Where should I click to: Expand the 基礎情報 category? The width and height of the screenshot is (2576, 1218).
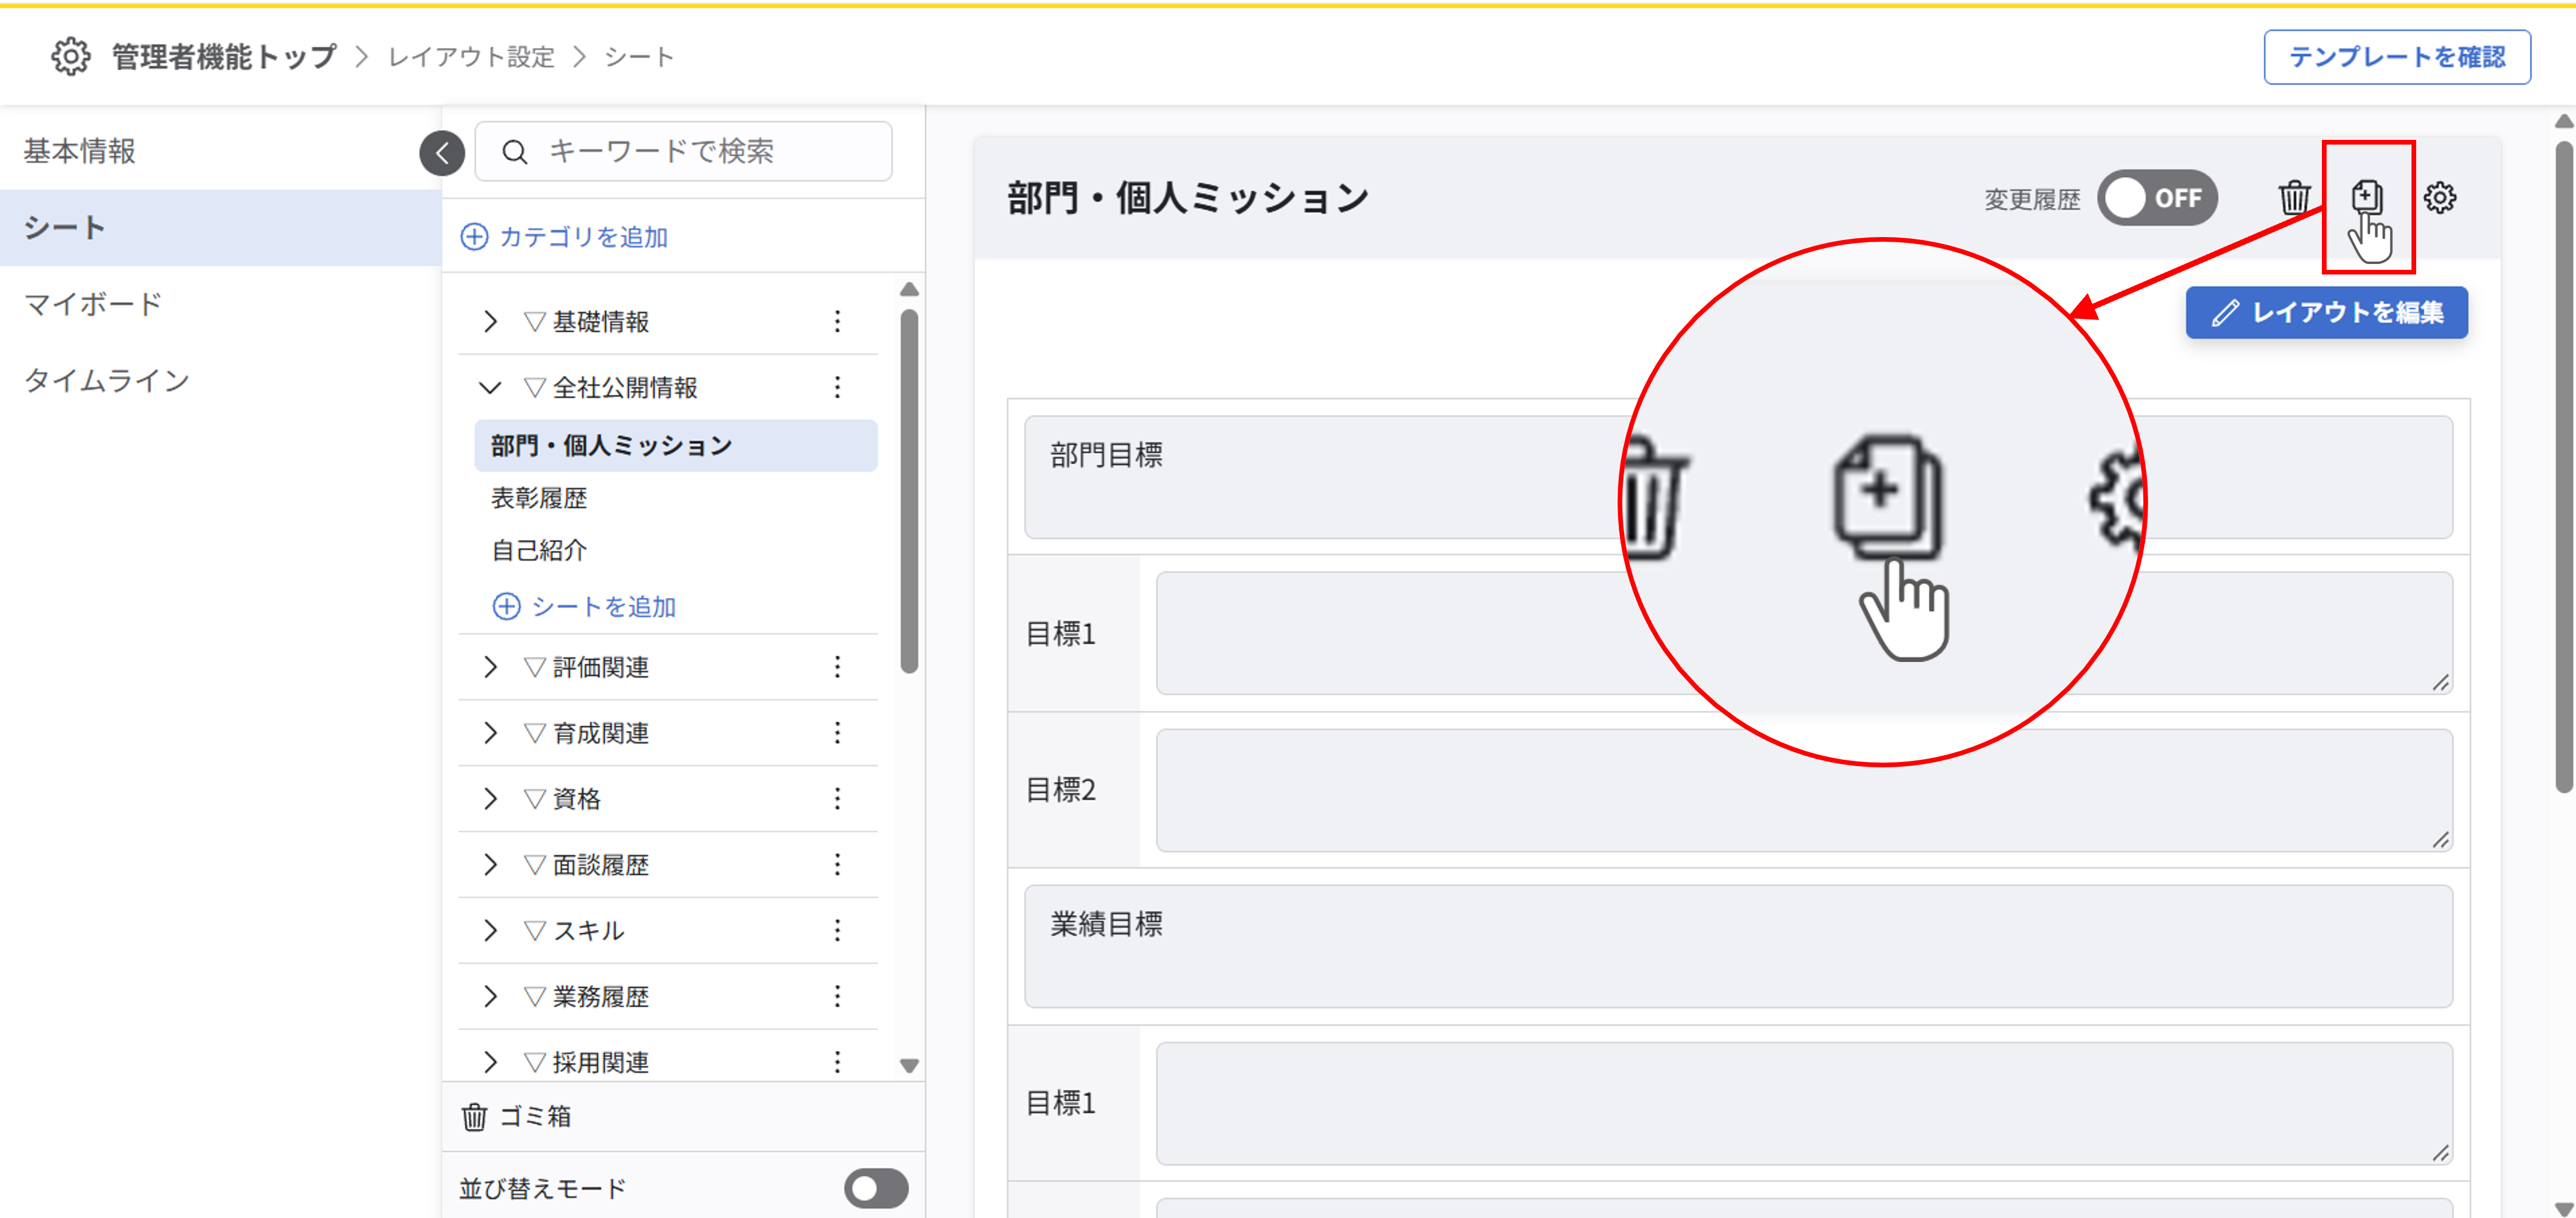click(490, 321)
